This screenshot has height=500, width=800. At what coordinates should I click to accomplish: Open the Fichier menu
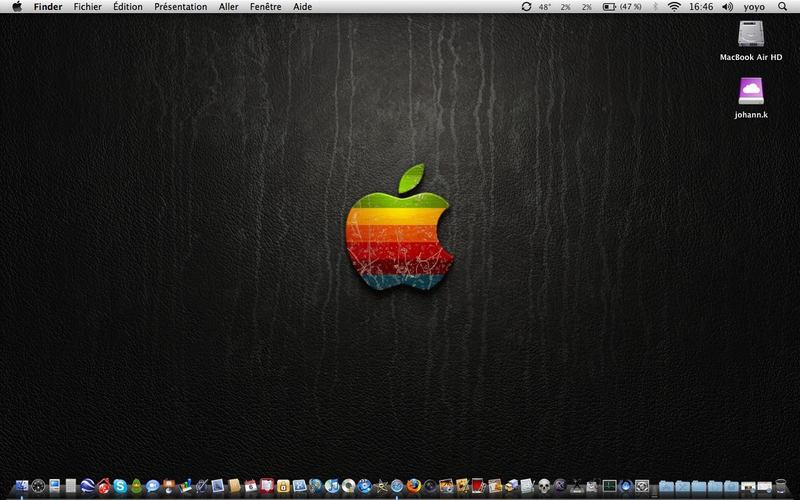[x=88, y=7]
